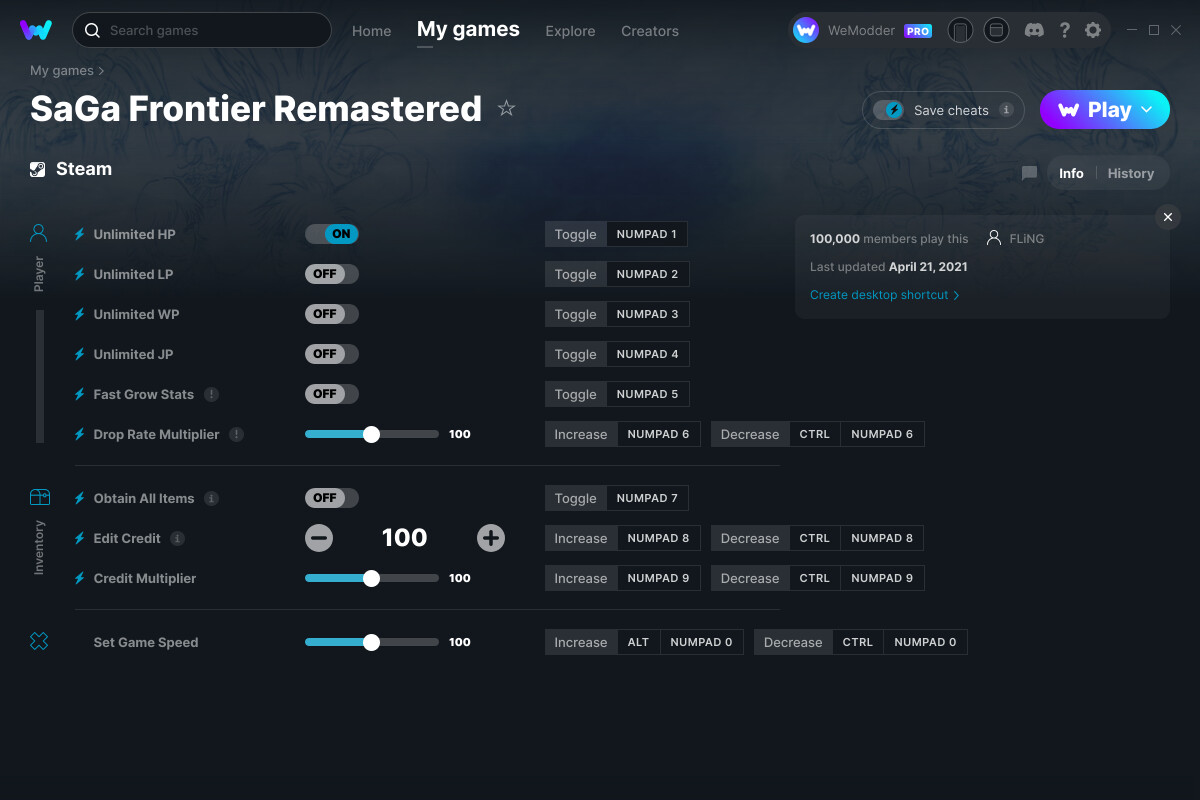Screen dimensions: 1200x800
Task: Click the phone remote icon in header
Action: (960, 30)
